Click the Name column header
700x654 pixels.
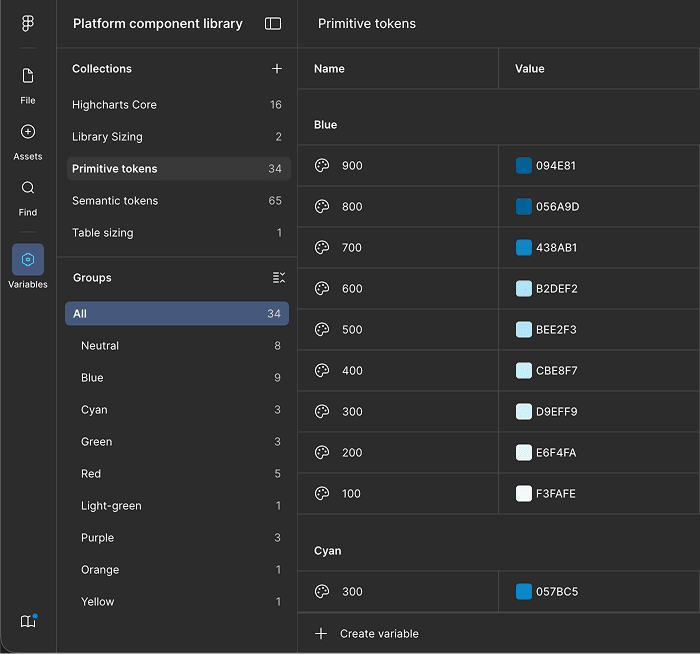(x=329, y=69)
